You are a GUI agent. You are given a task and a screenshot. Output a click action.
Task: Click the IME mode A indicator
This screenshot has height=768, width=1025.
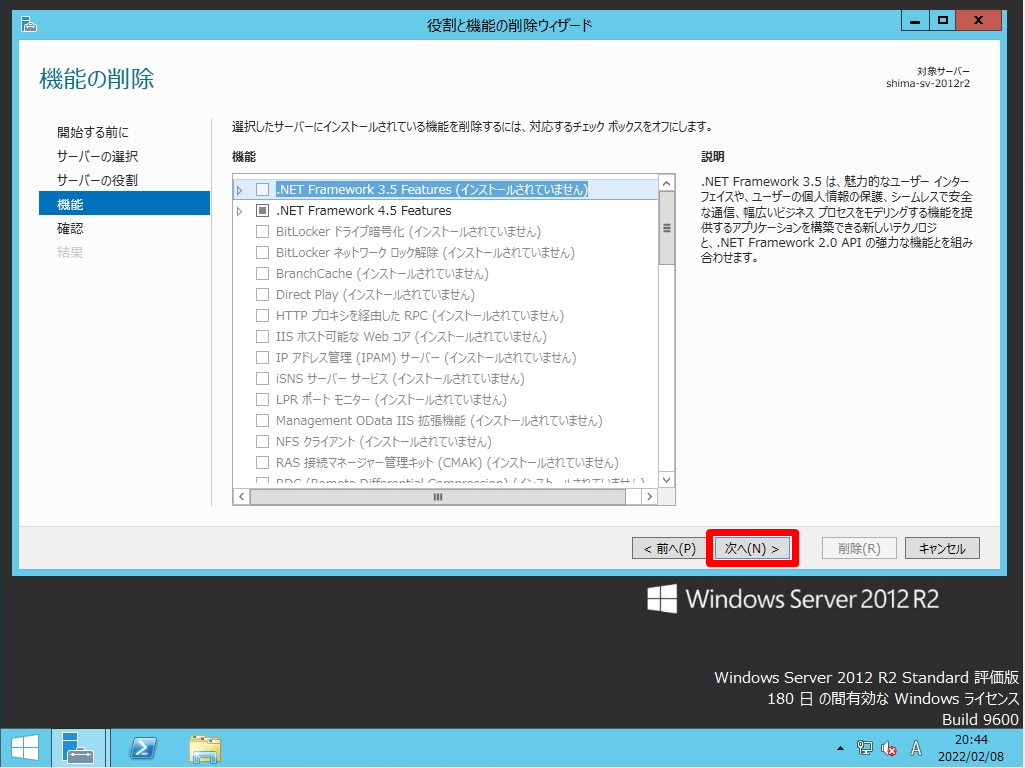[x=916, y=748]
